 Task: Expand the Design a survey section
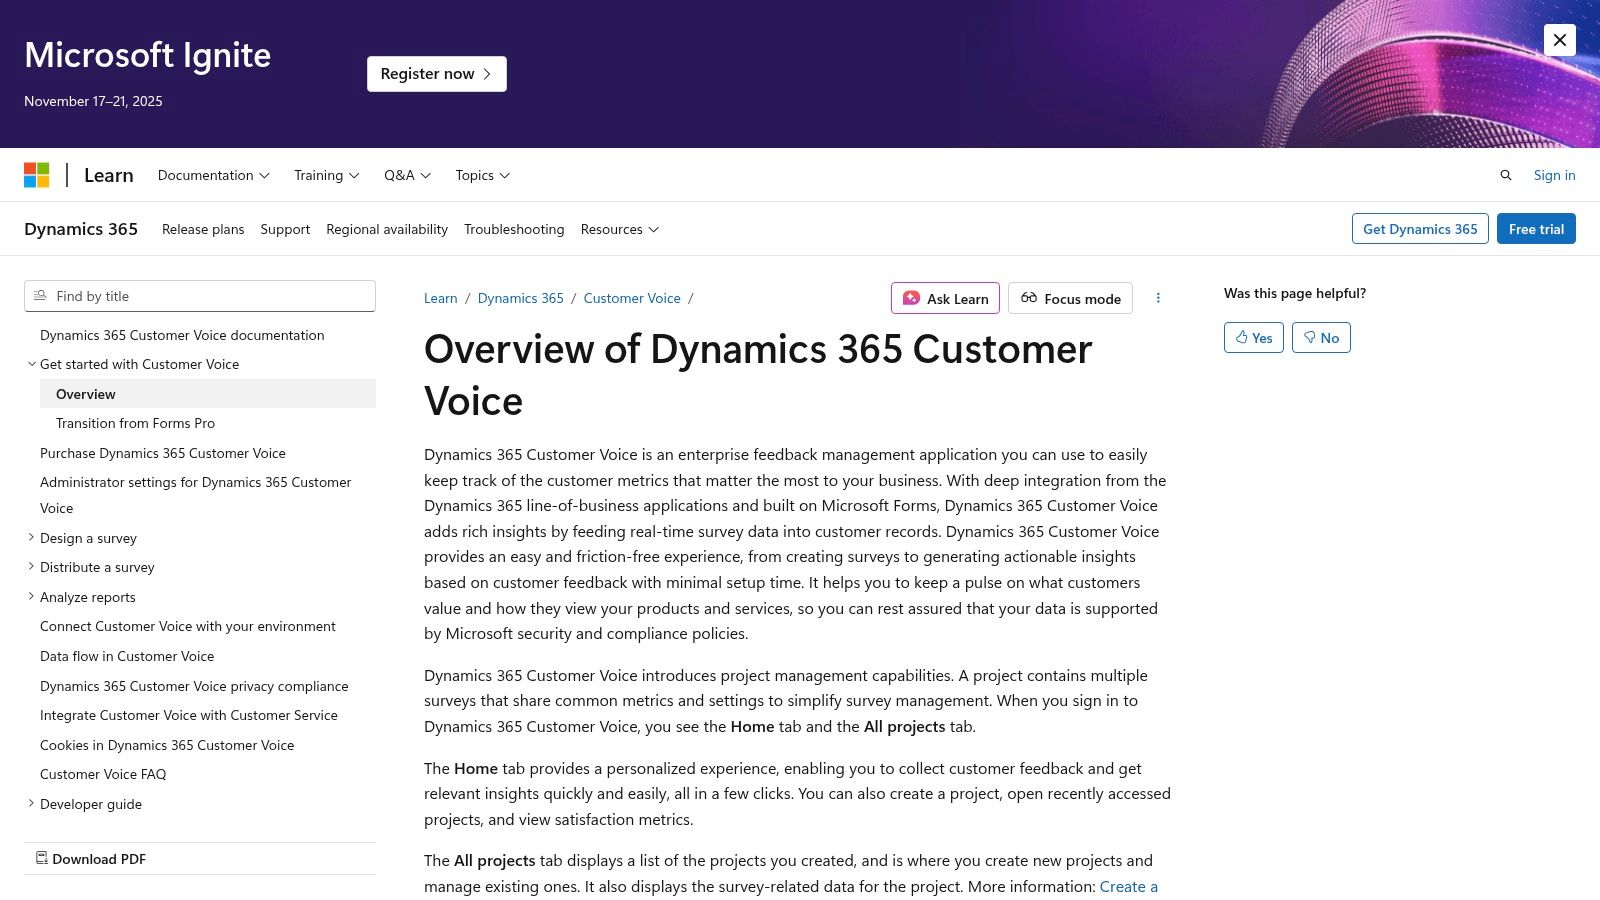coord(31,537)
